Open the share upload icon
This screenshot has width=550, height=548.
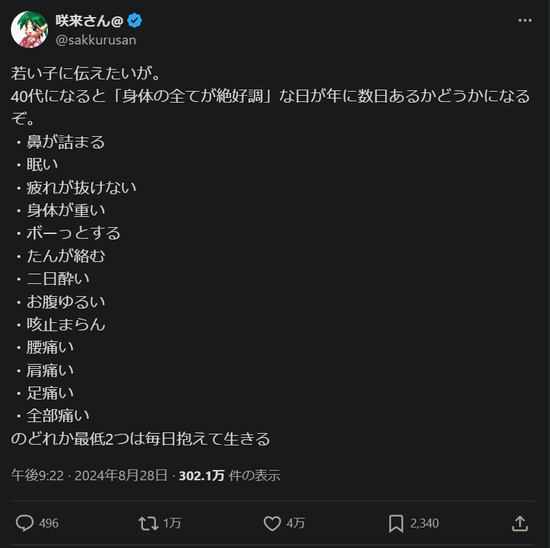coord(519,523)
